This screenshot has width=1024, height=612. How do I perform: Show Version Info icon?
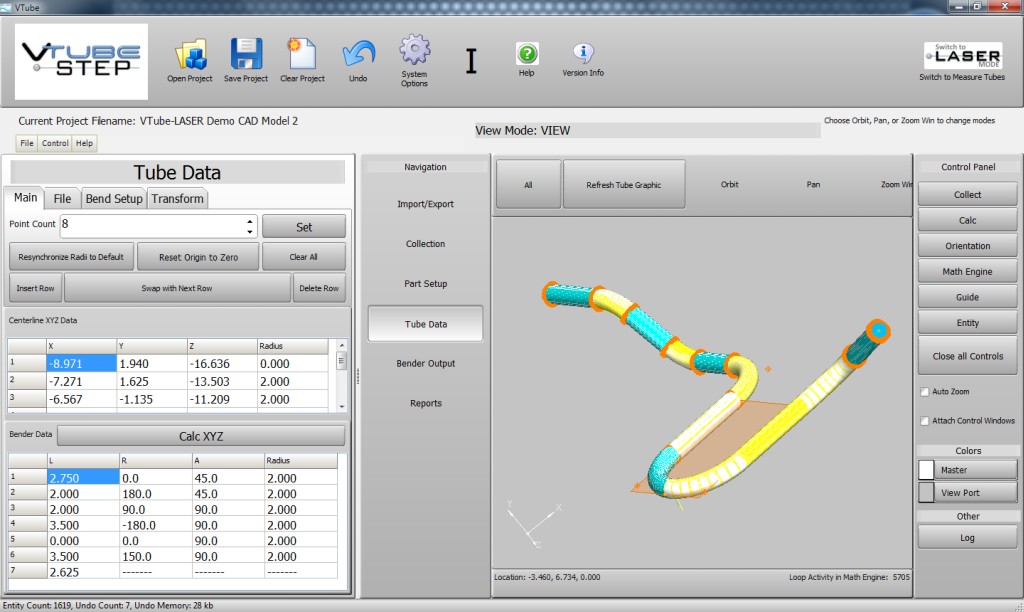[583, 54]
